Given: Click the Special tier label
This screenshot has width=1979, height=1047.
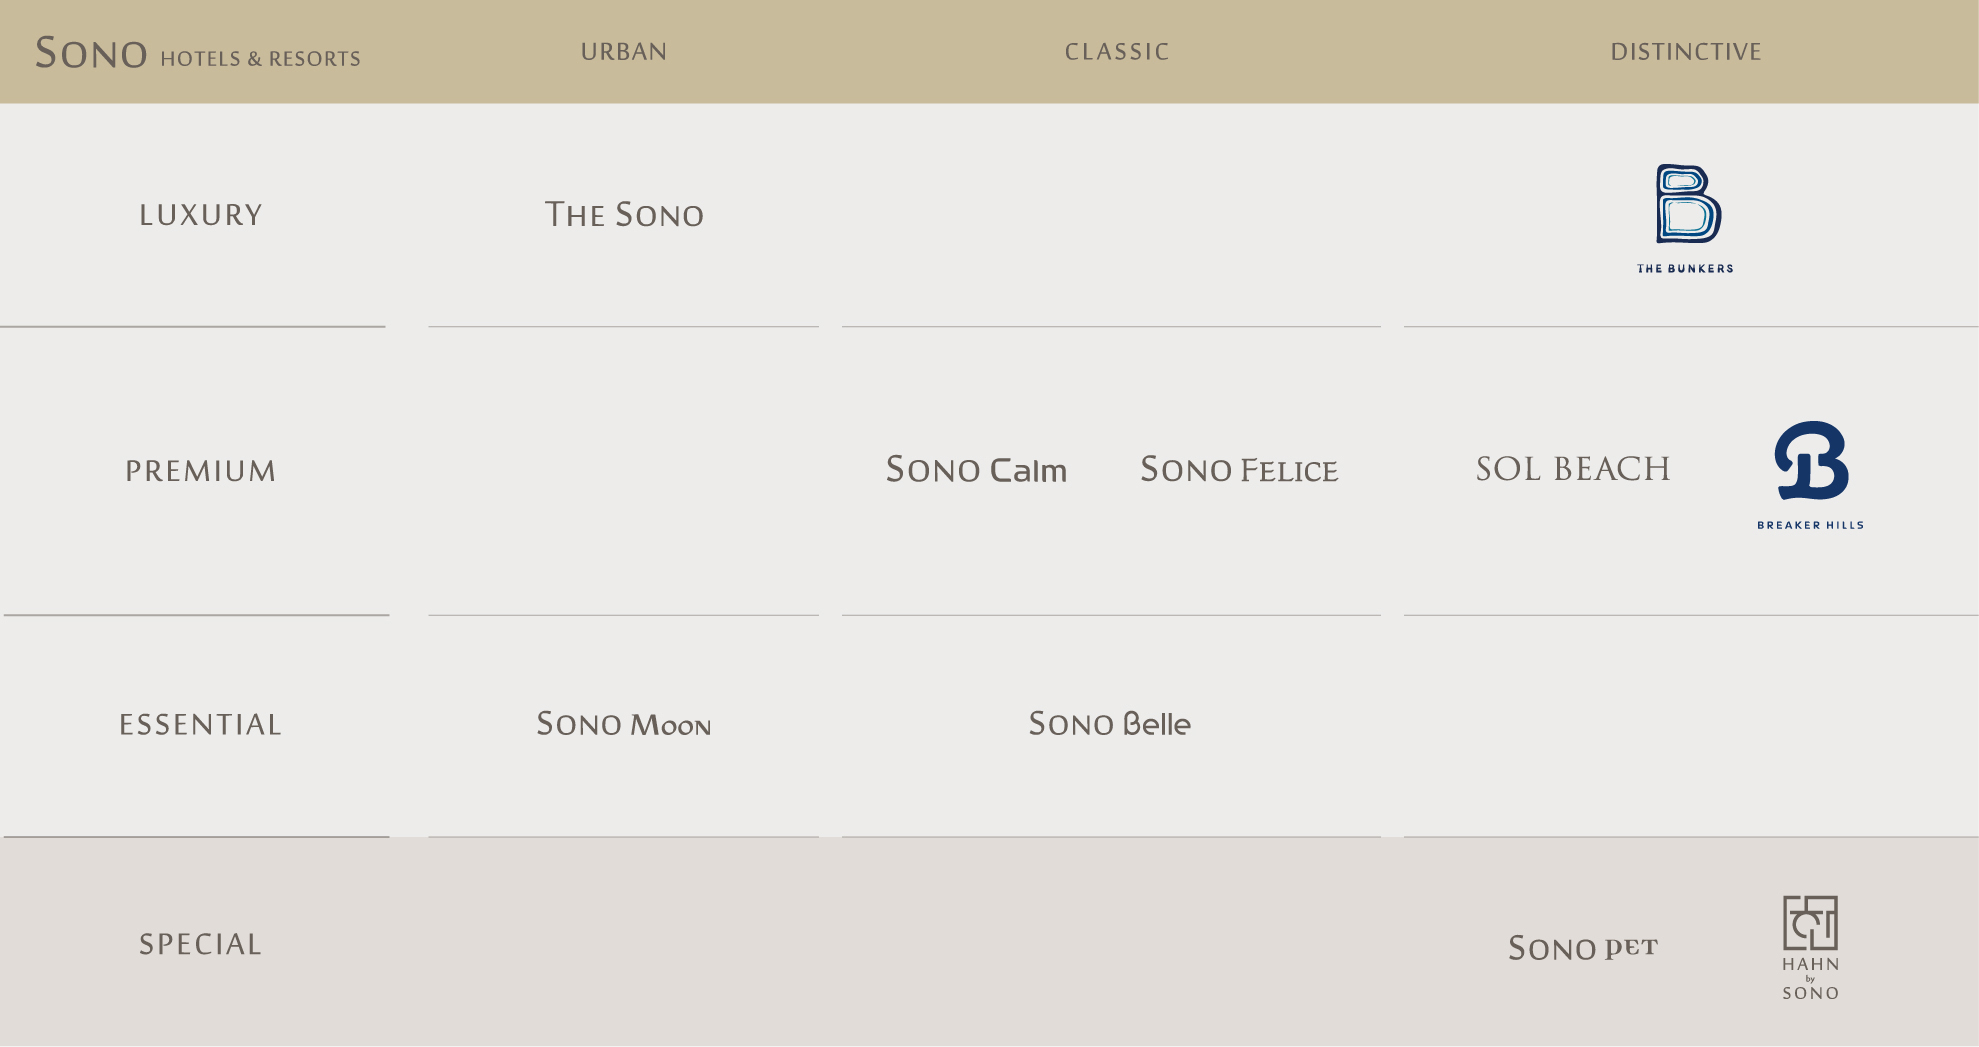Looking at the screenshot, I should 201,945.
